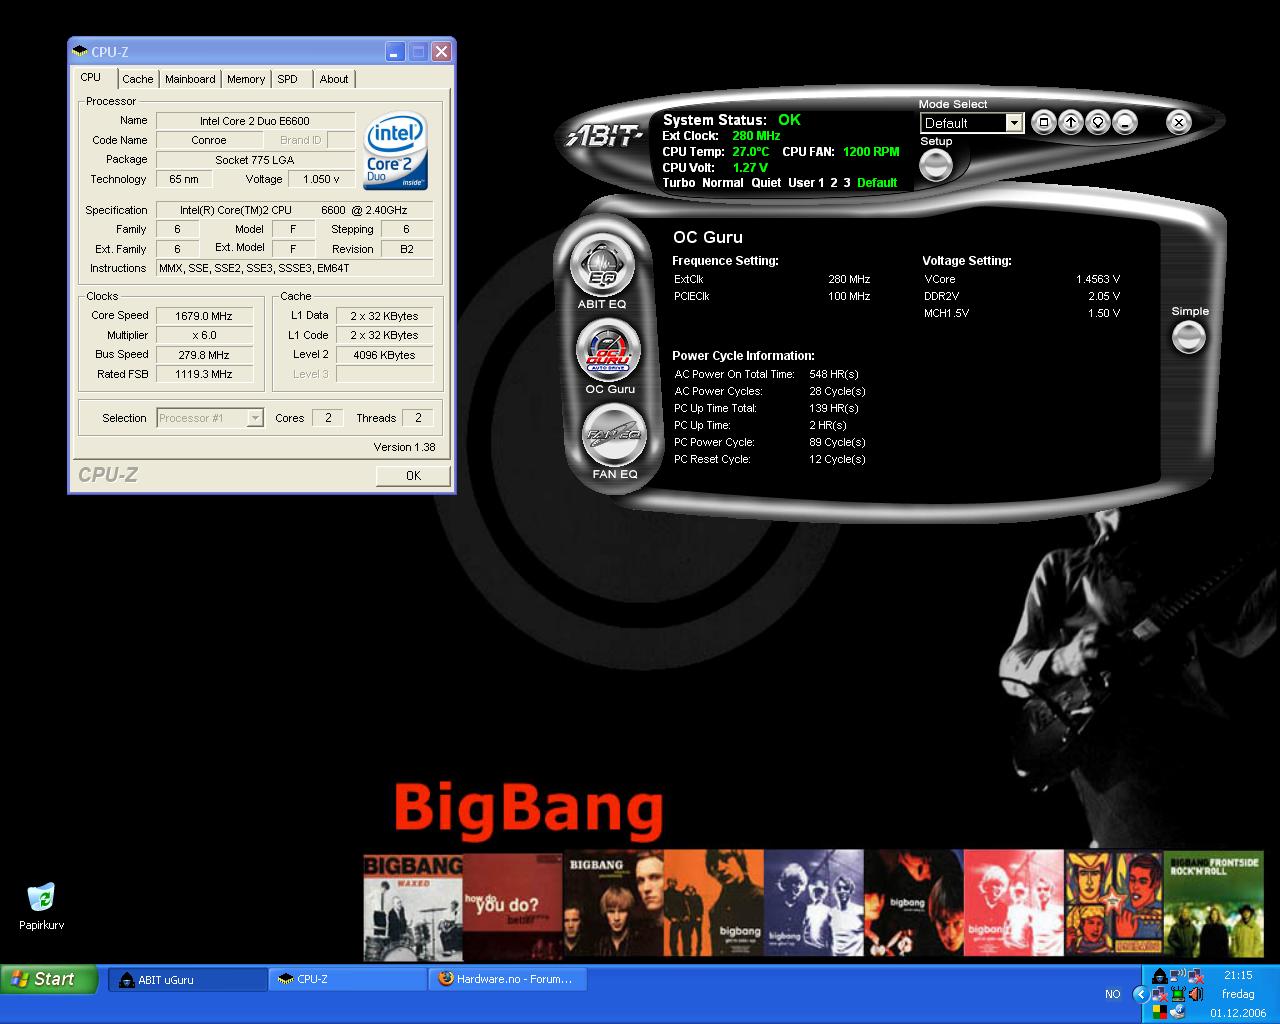Click the ExtClk value 280 MHz in OC Guru
1280x1024 pixels.
[x=849, y=280]
